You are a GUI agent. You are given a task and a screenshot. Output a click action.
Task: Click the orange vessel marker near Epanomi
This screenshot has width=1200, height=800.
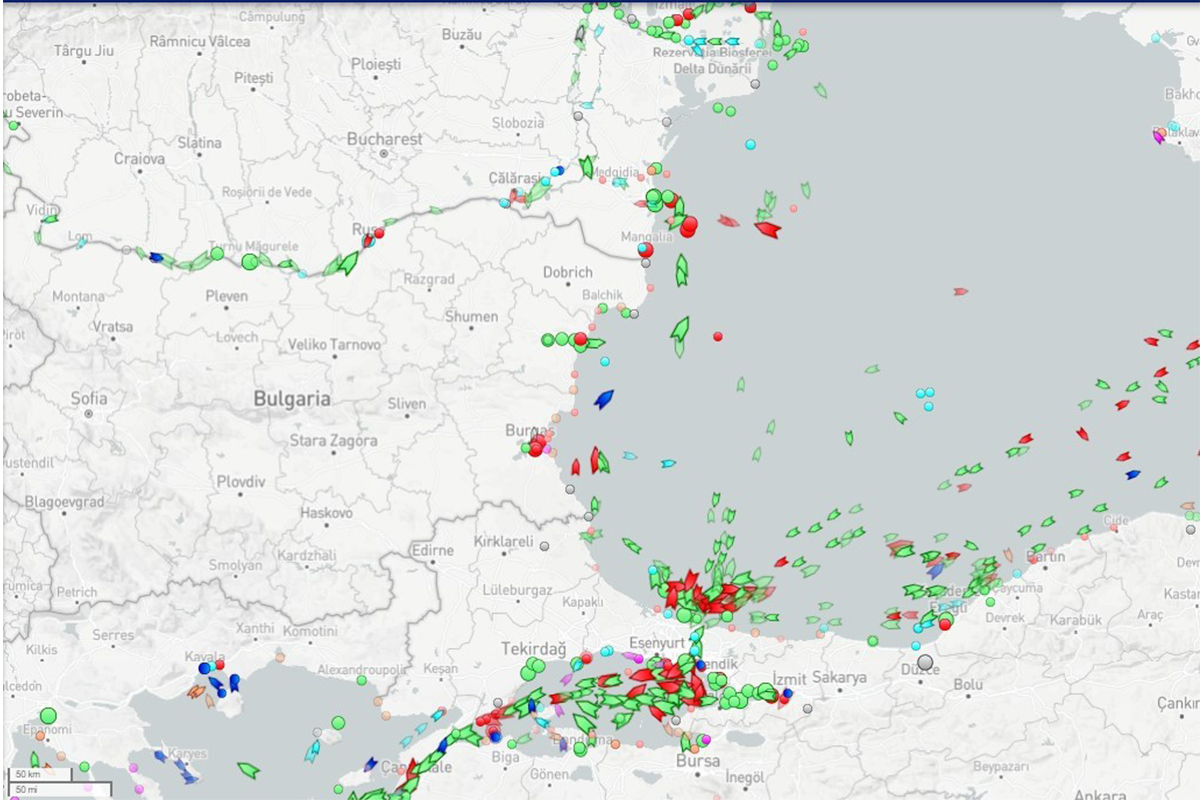click(x=39, y=736)
